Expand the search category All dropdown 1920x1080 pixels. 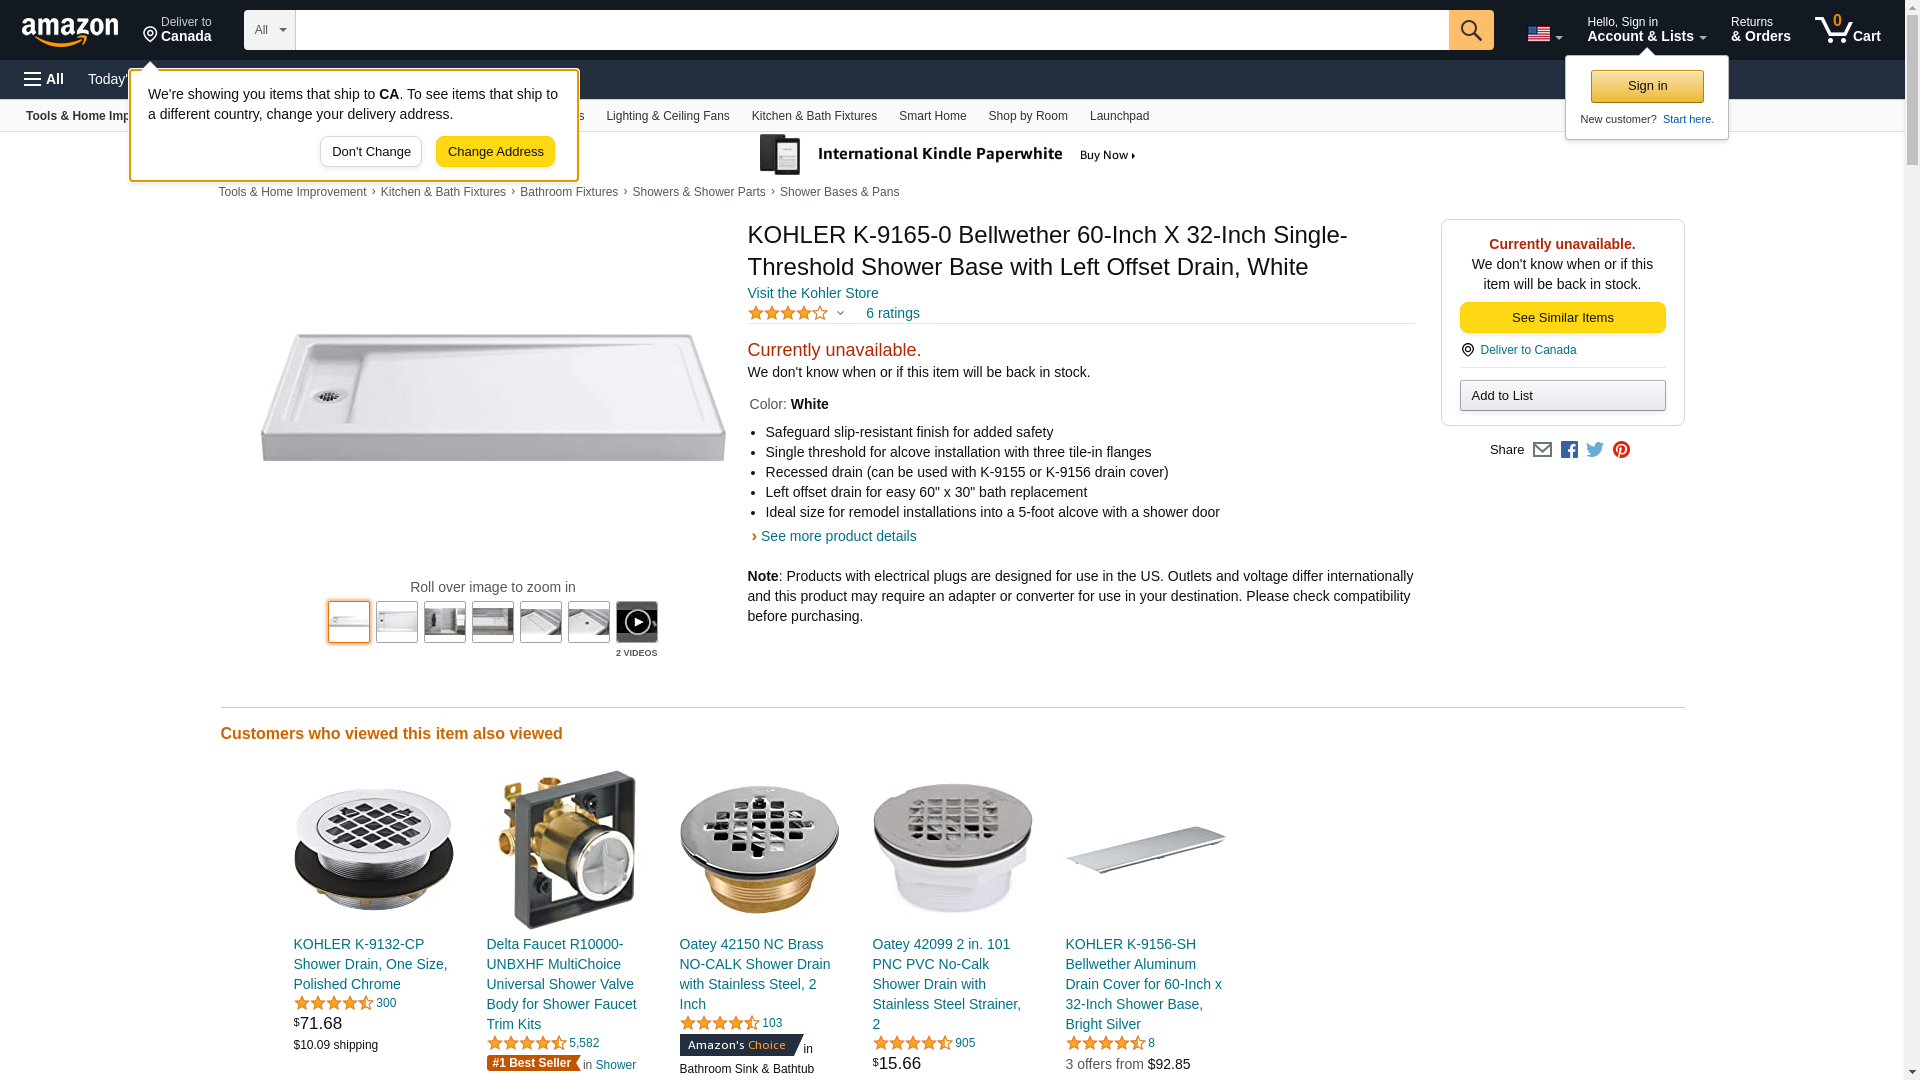coord(269,30)
